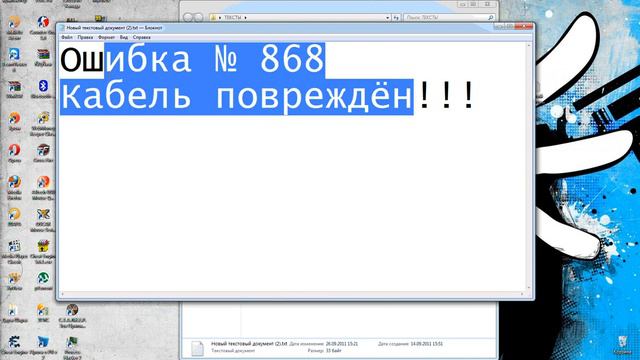
Task: Open the Правка menu in Notepad
Action: (85, 37)
